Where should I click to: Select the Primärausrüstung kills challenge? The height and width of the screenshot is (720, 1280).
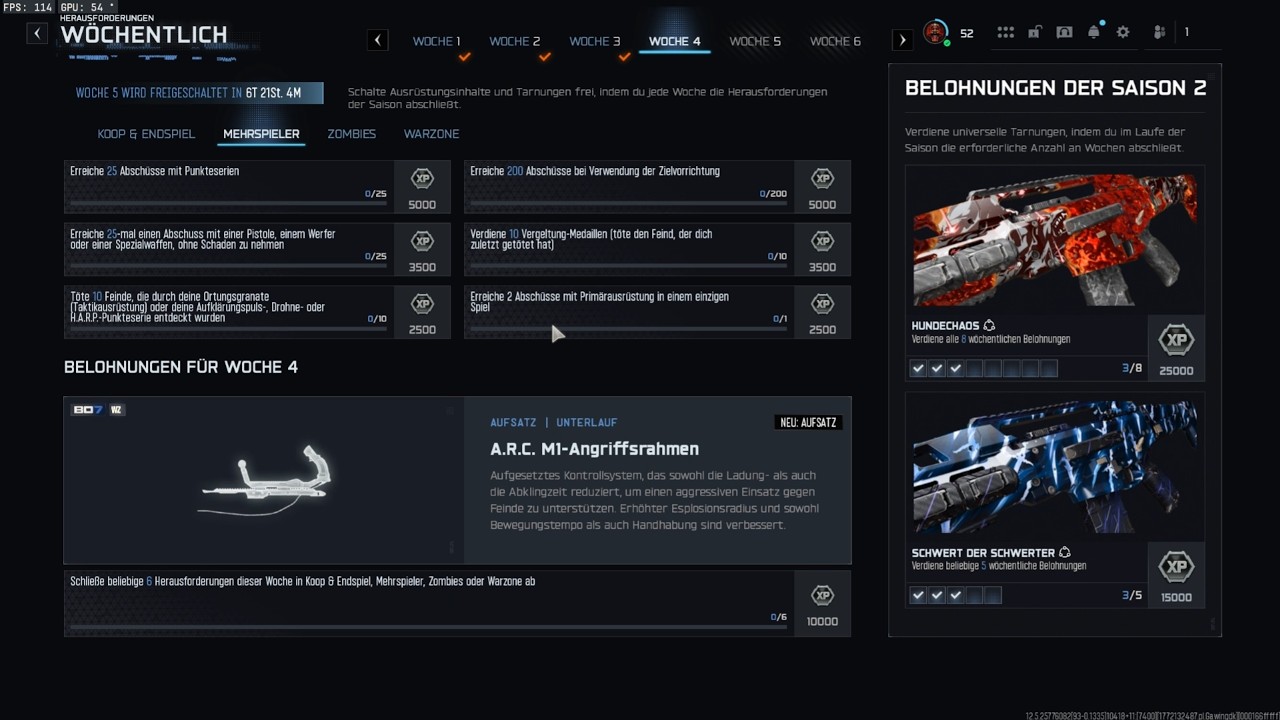[657, 312]
